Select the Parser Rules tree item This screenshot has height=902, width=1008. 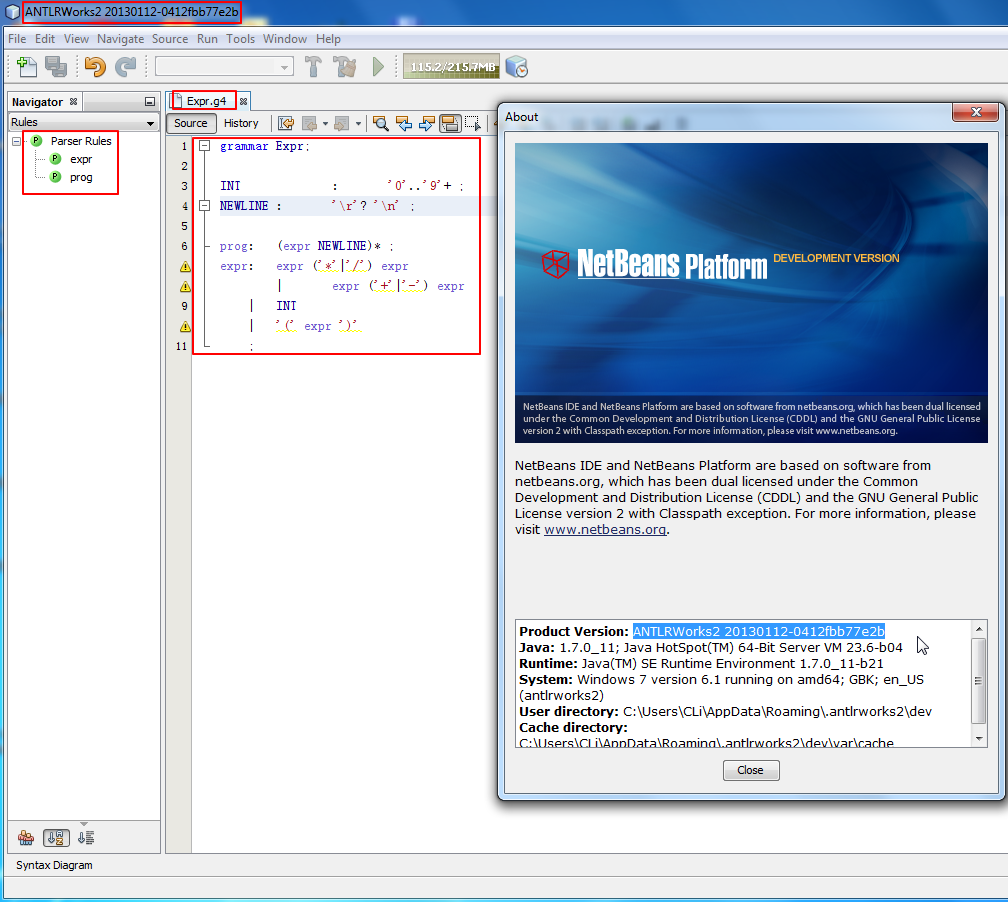(x=81, y=141)
